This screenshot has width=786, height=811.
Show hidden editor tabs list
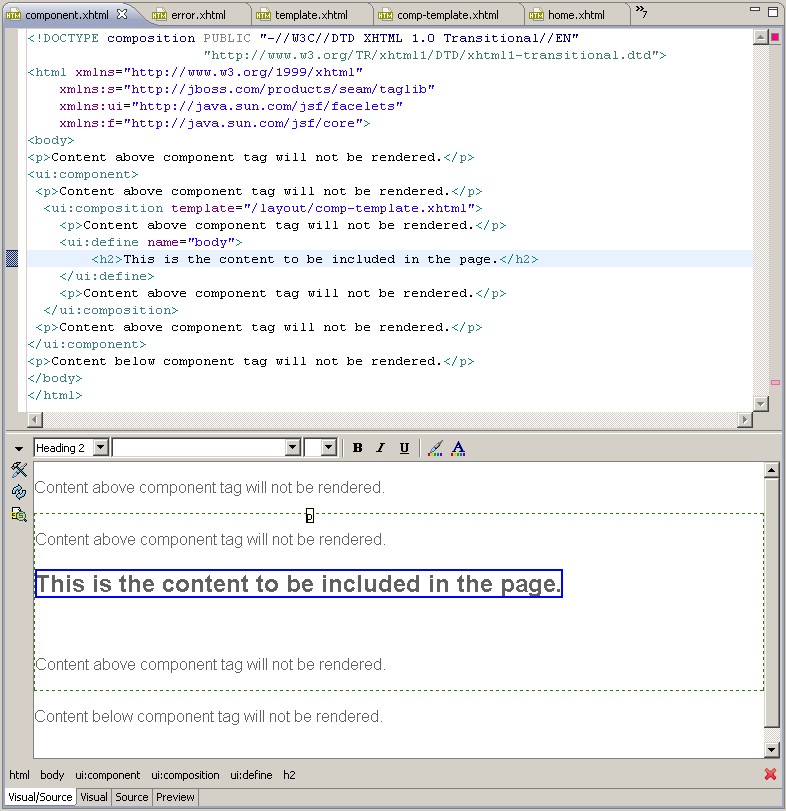point(641,11)
